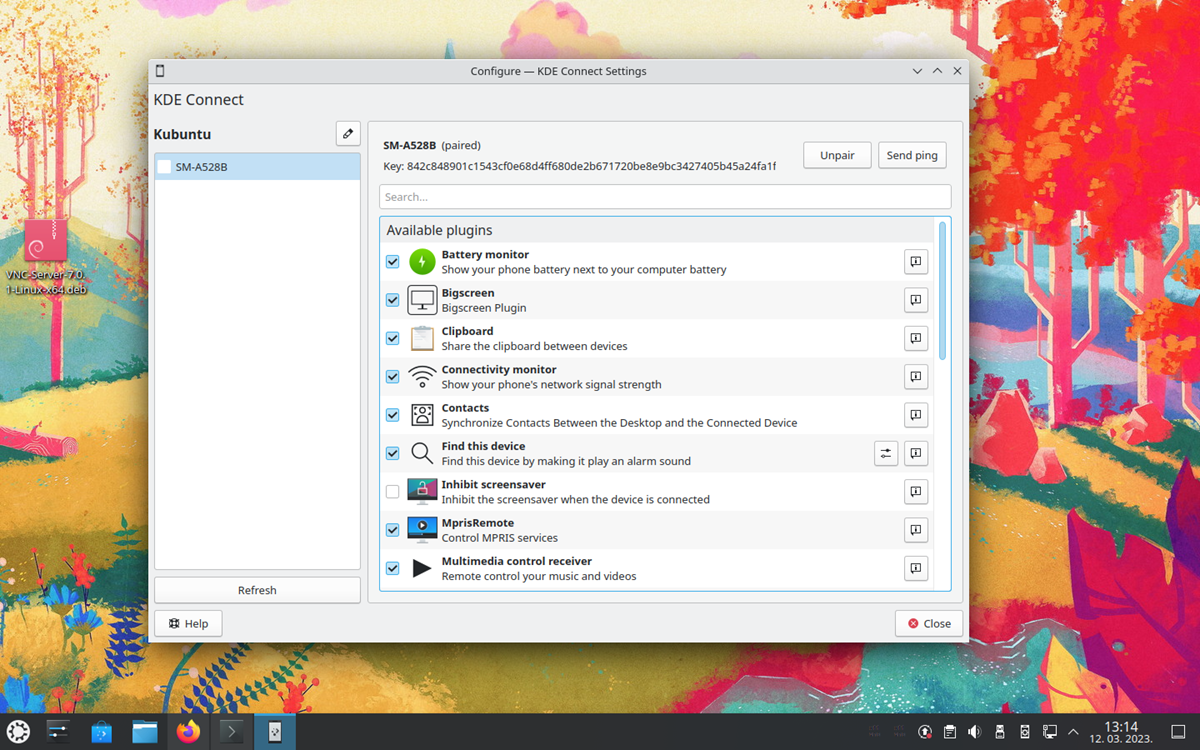Click the Available plugins heading
This screenshot has width=1200, height=750.
(x=439, y=230)
